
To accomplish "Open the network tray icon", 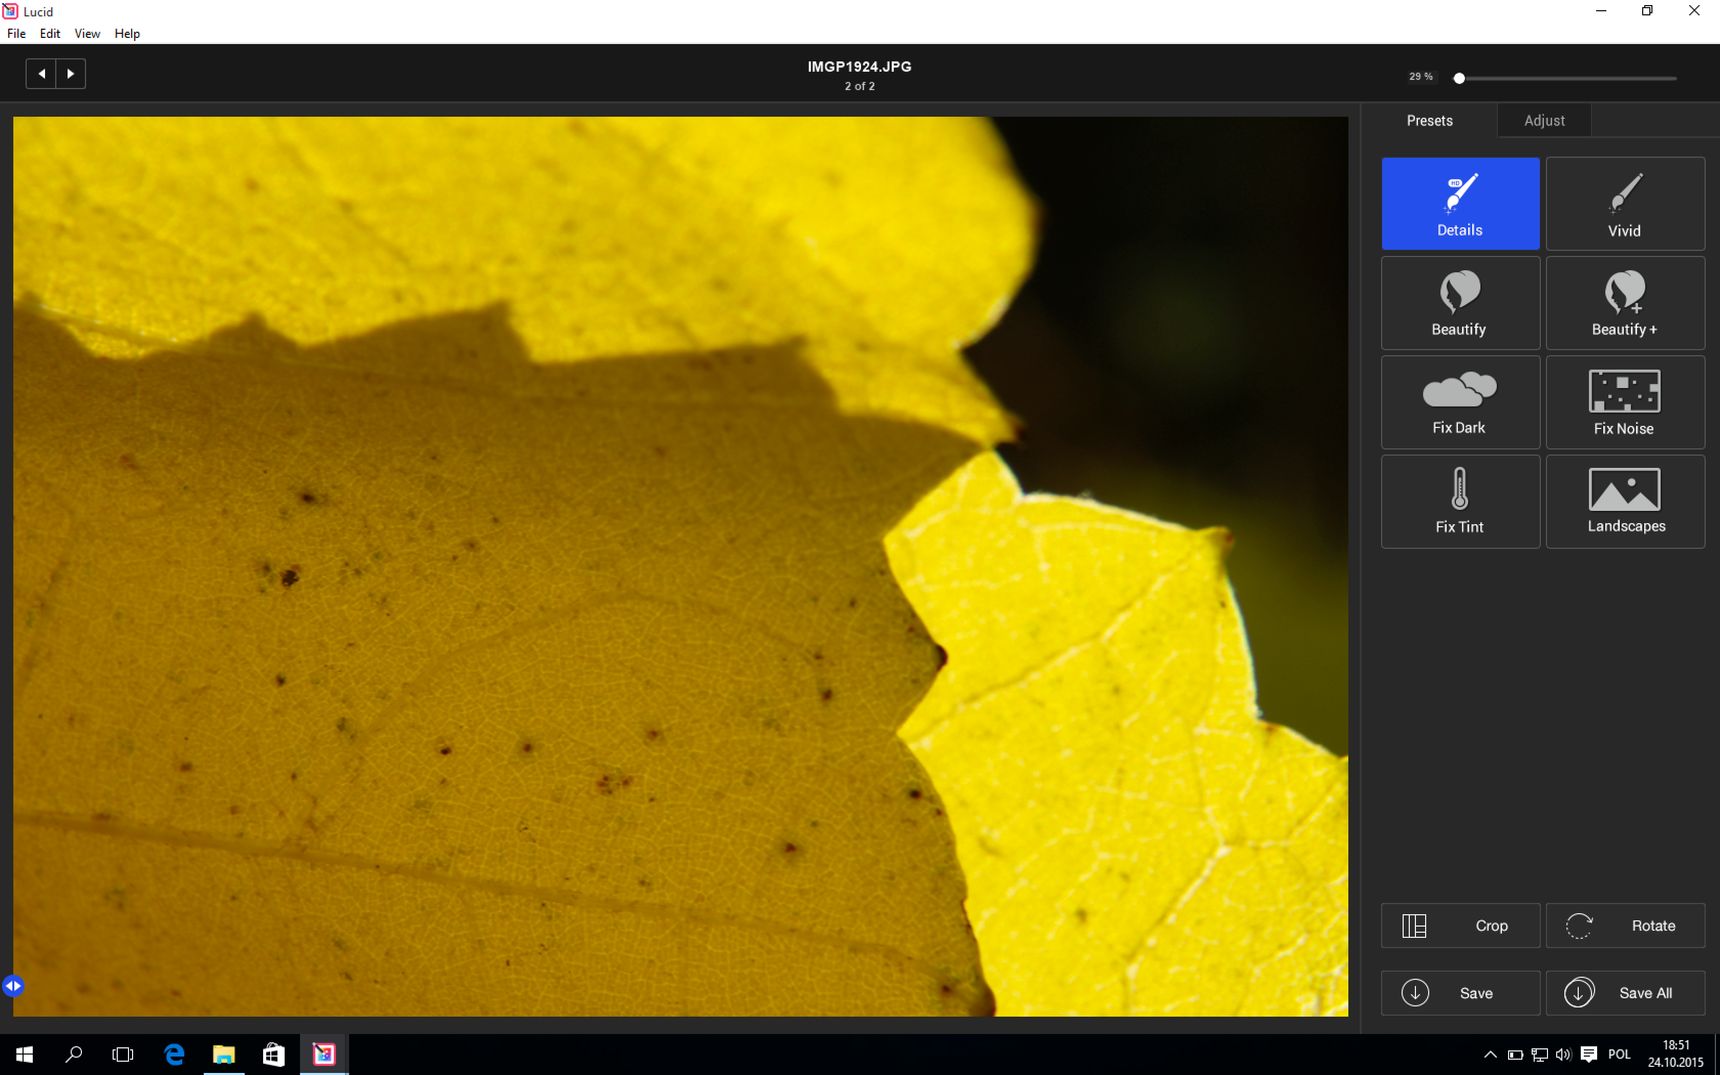I will click(x=1540, y=1054).
